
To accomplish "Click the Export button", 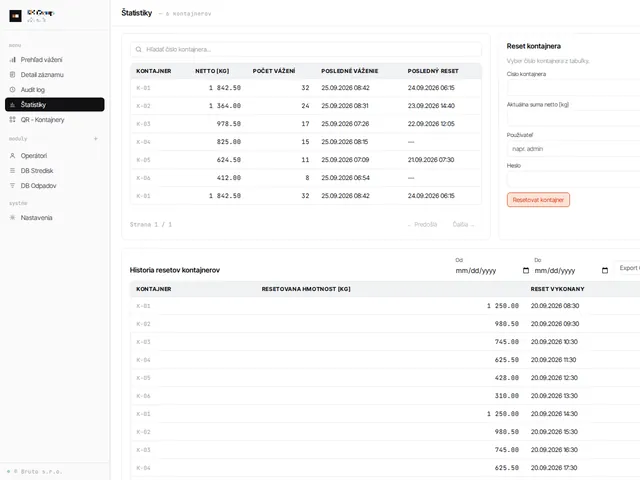I will click(x=628, y=268).
